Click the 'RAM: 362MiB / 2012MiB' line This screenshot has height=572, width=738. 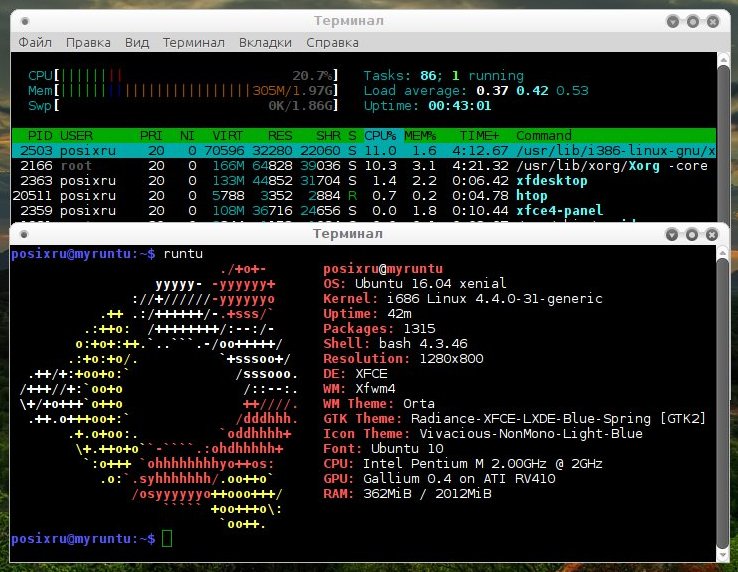(x=407, y=494)
